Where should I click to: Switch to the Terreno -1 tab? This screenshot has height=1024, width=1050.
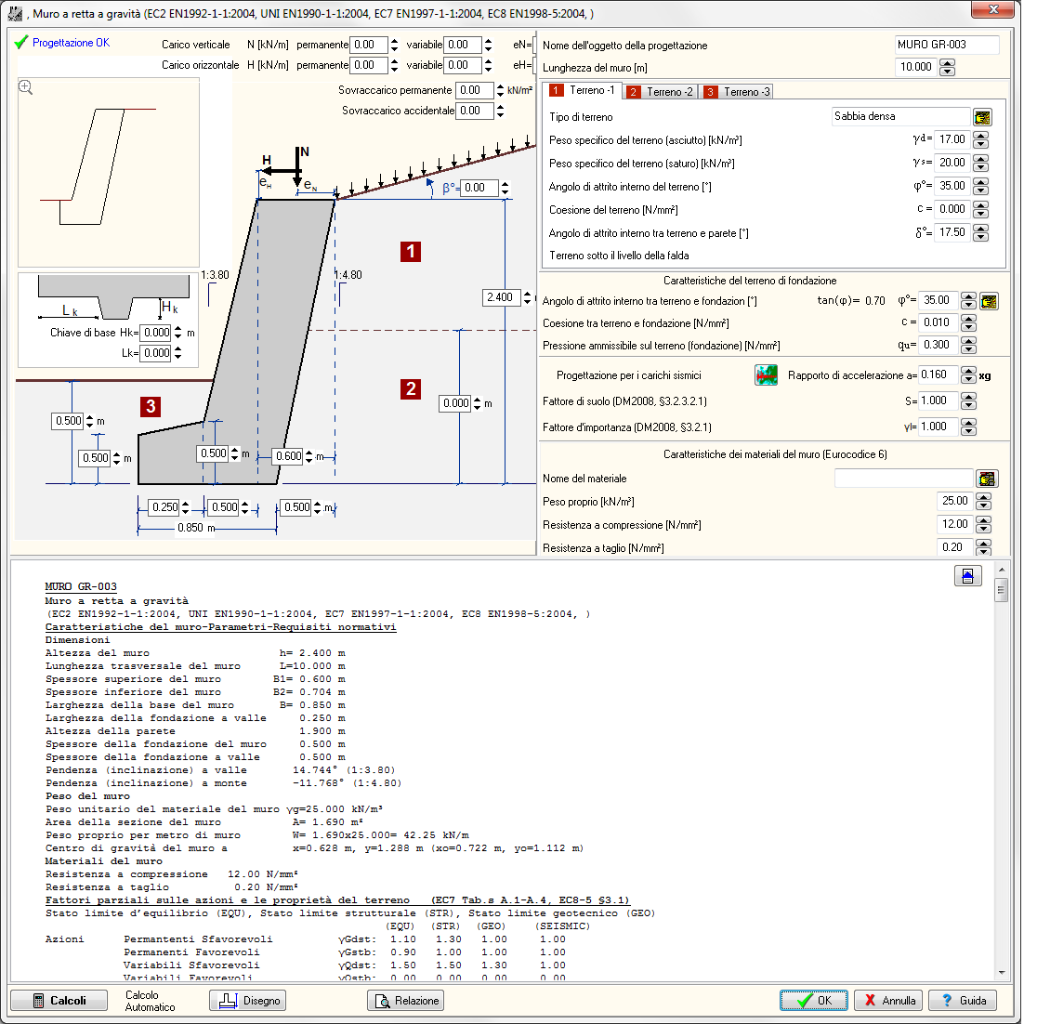point(583,90)
